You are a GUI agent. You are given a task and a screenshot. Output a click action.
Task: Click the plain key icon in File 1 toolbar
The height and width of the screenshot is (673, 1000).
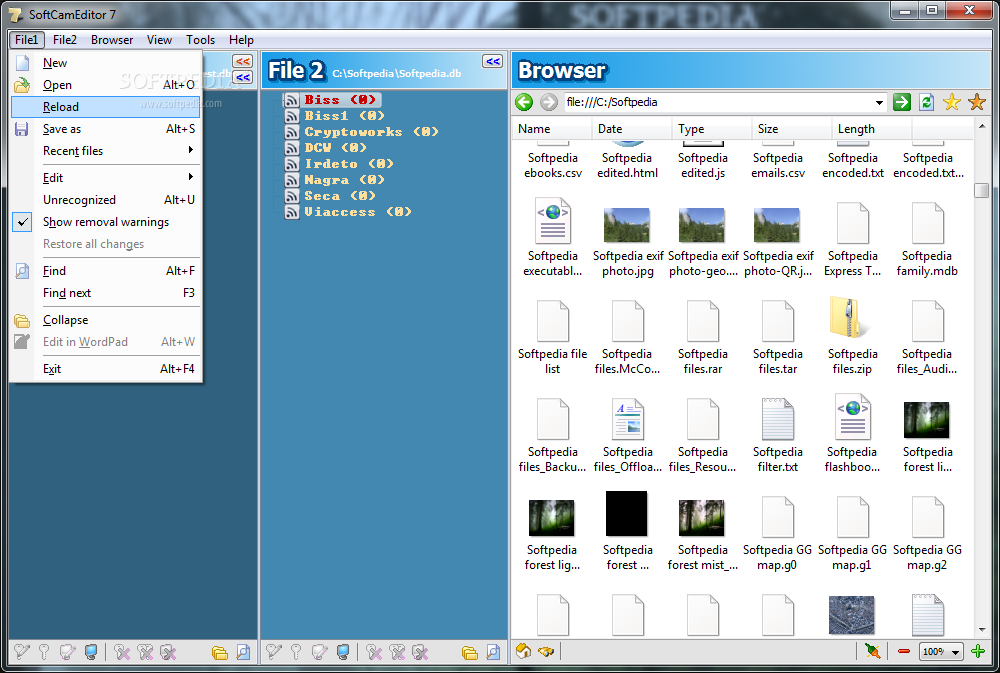tap(44, 652)
